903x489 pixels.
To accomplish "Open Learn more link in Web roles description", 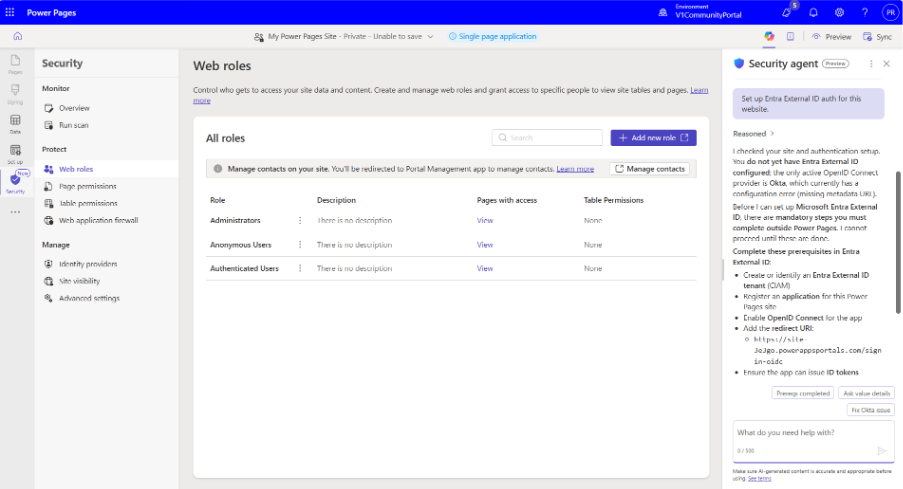I will (699, 90).
